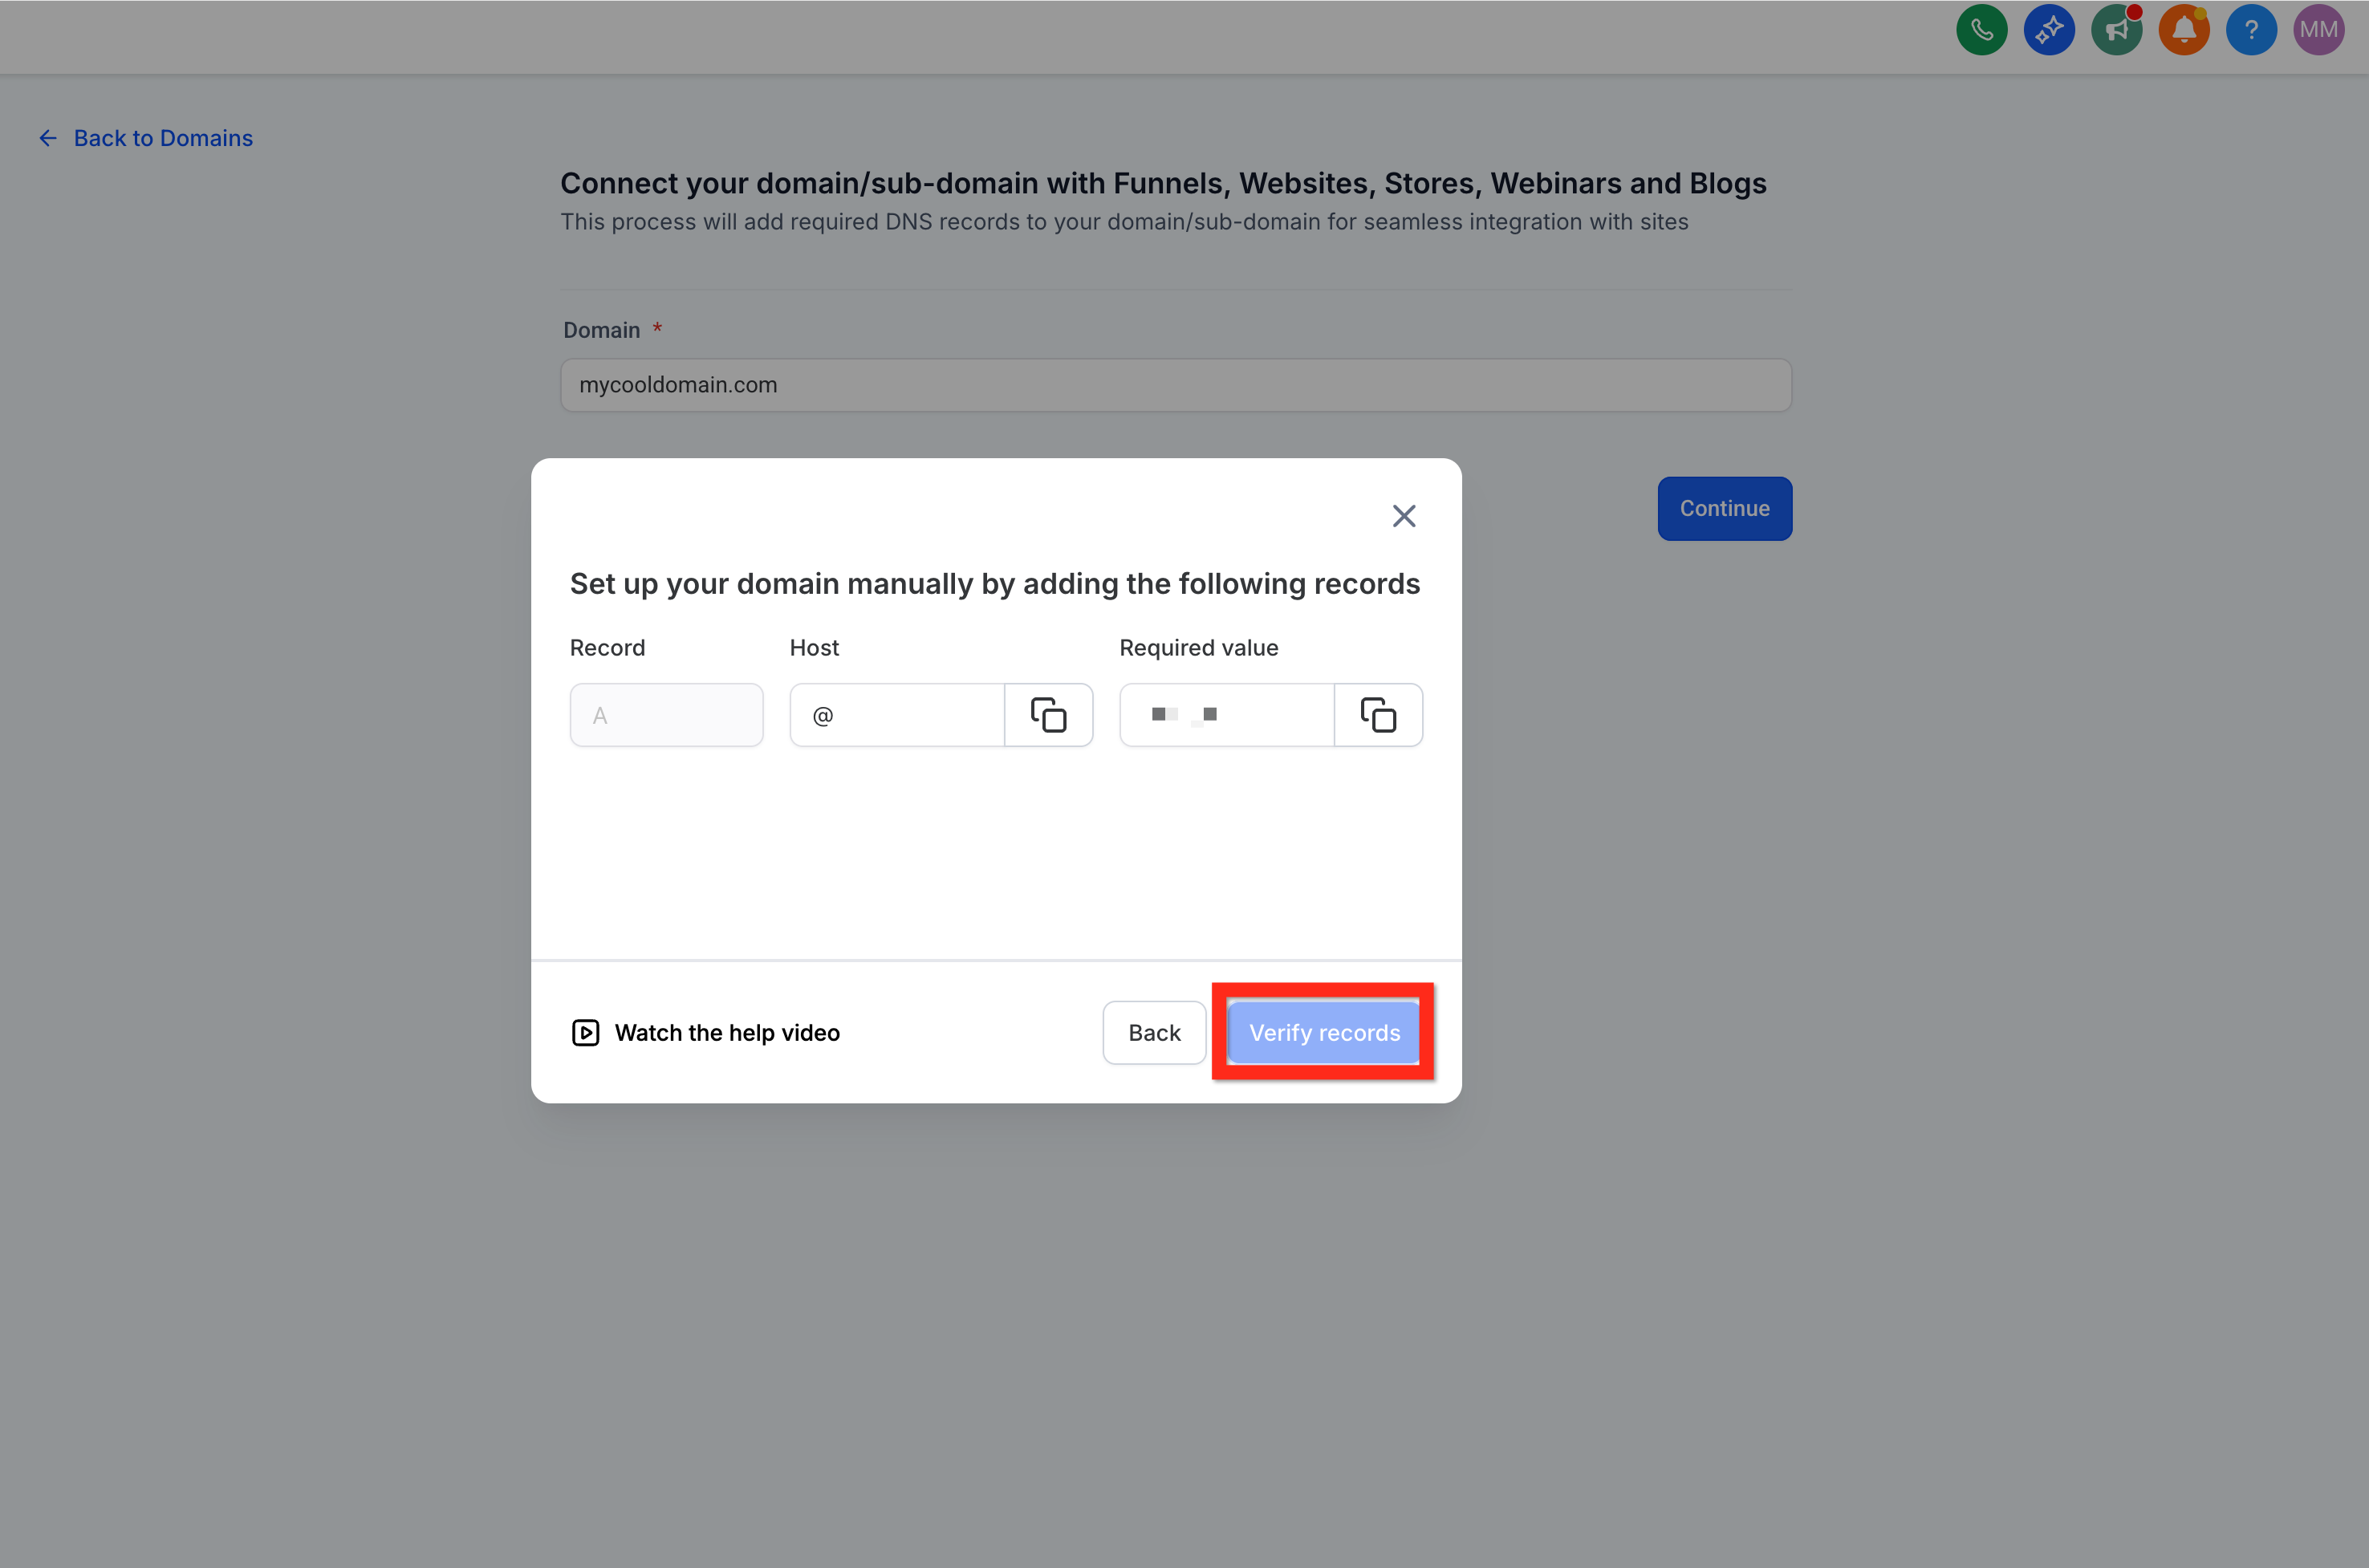
Task: View announcements via the megaphone icon
Action: [2116, 30]
